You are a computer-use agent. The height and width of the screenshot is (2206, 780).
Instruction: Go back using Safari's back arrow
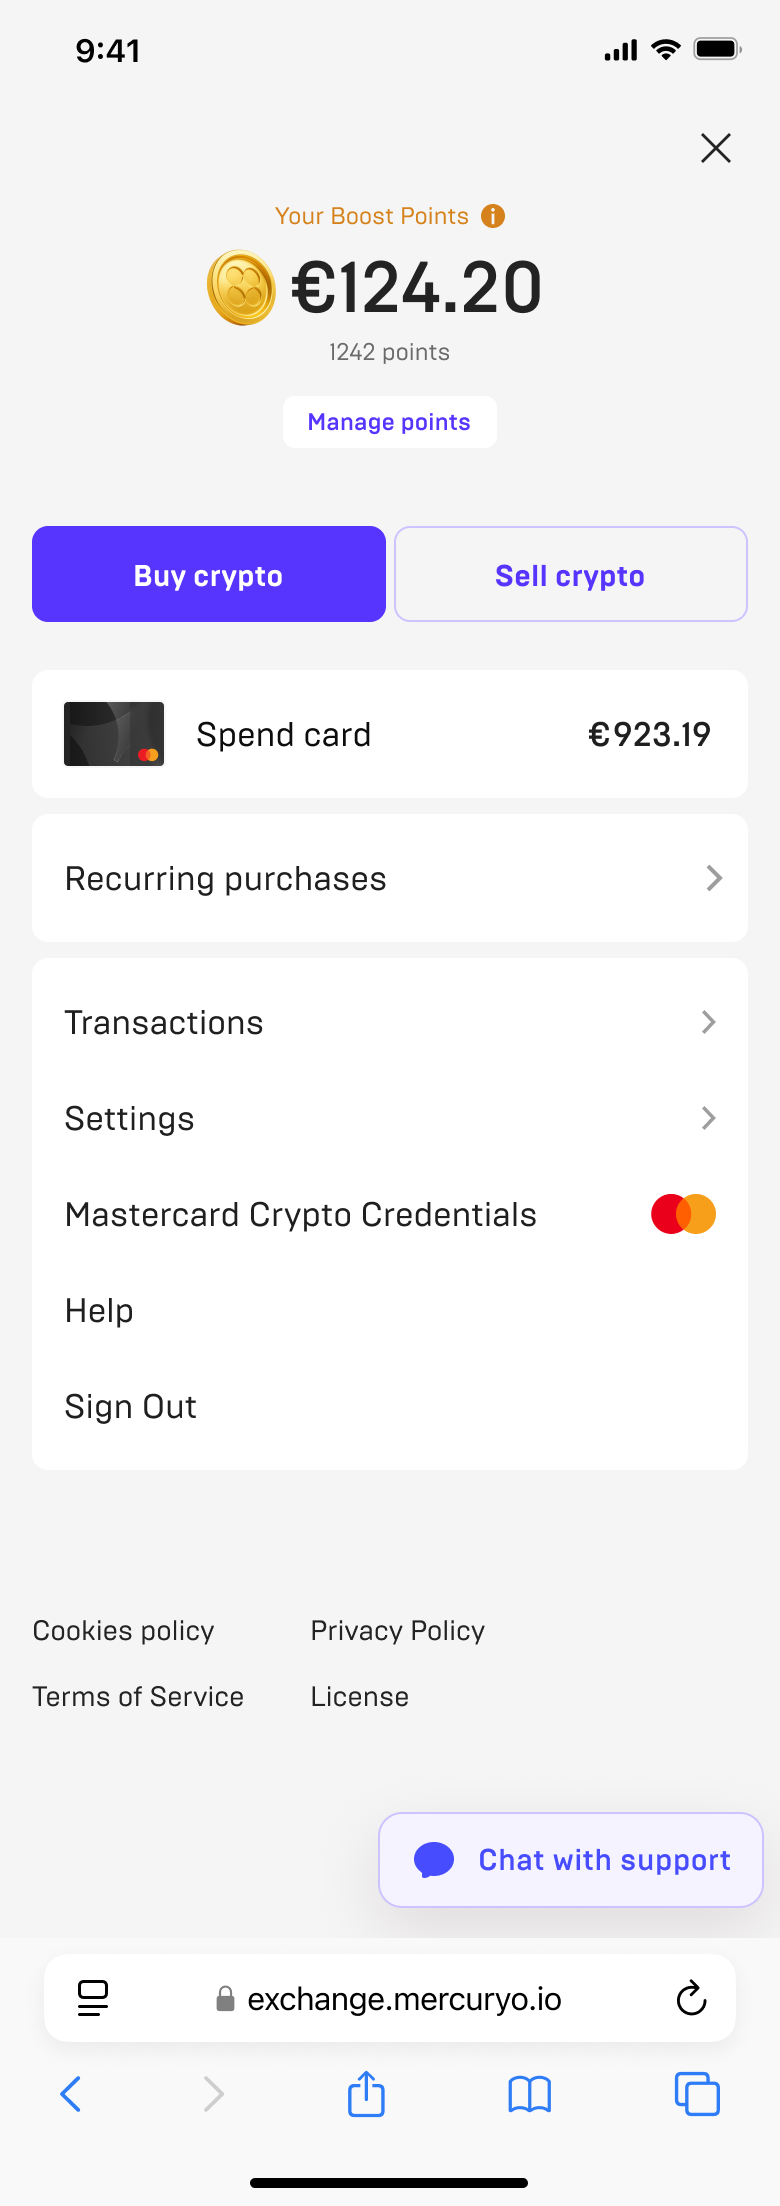coord(71,2093)
